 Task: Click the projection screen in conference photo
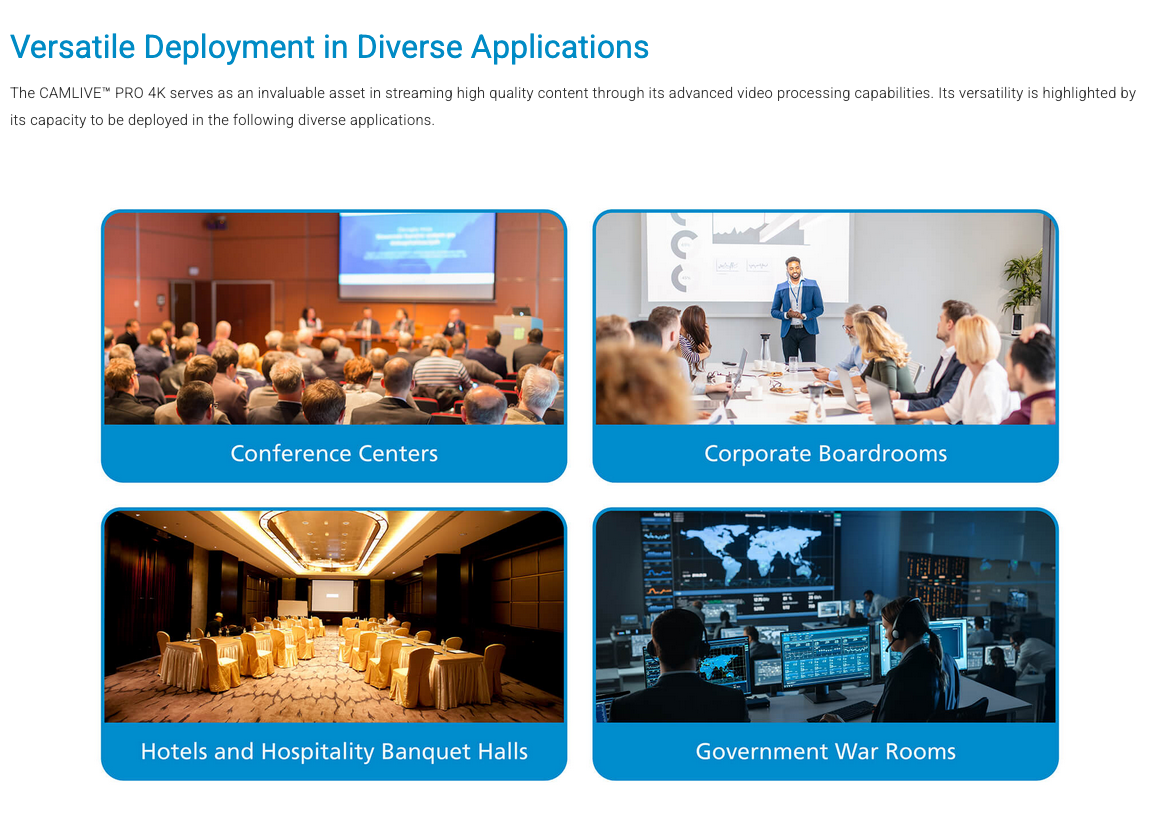point(417,254)
